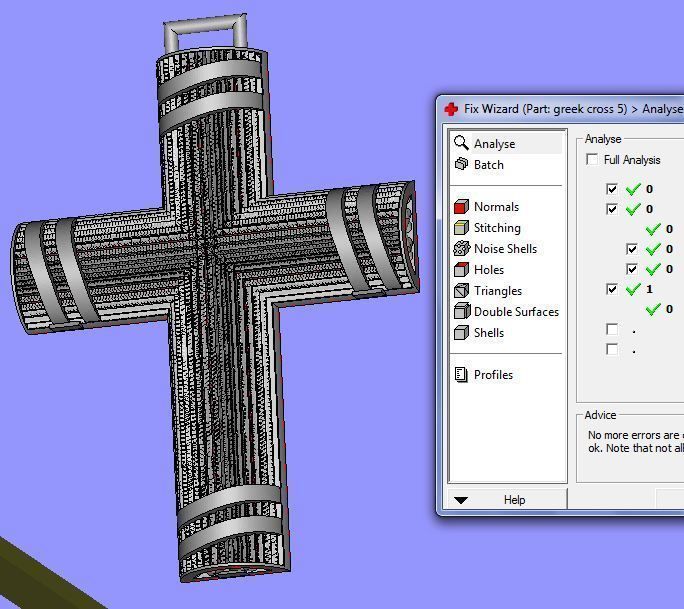The width and height of the screenshot is (684, 609).
Task: Click the Double Surfaces cube icon
Action: pos(462,311)
